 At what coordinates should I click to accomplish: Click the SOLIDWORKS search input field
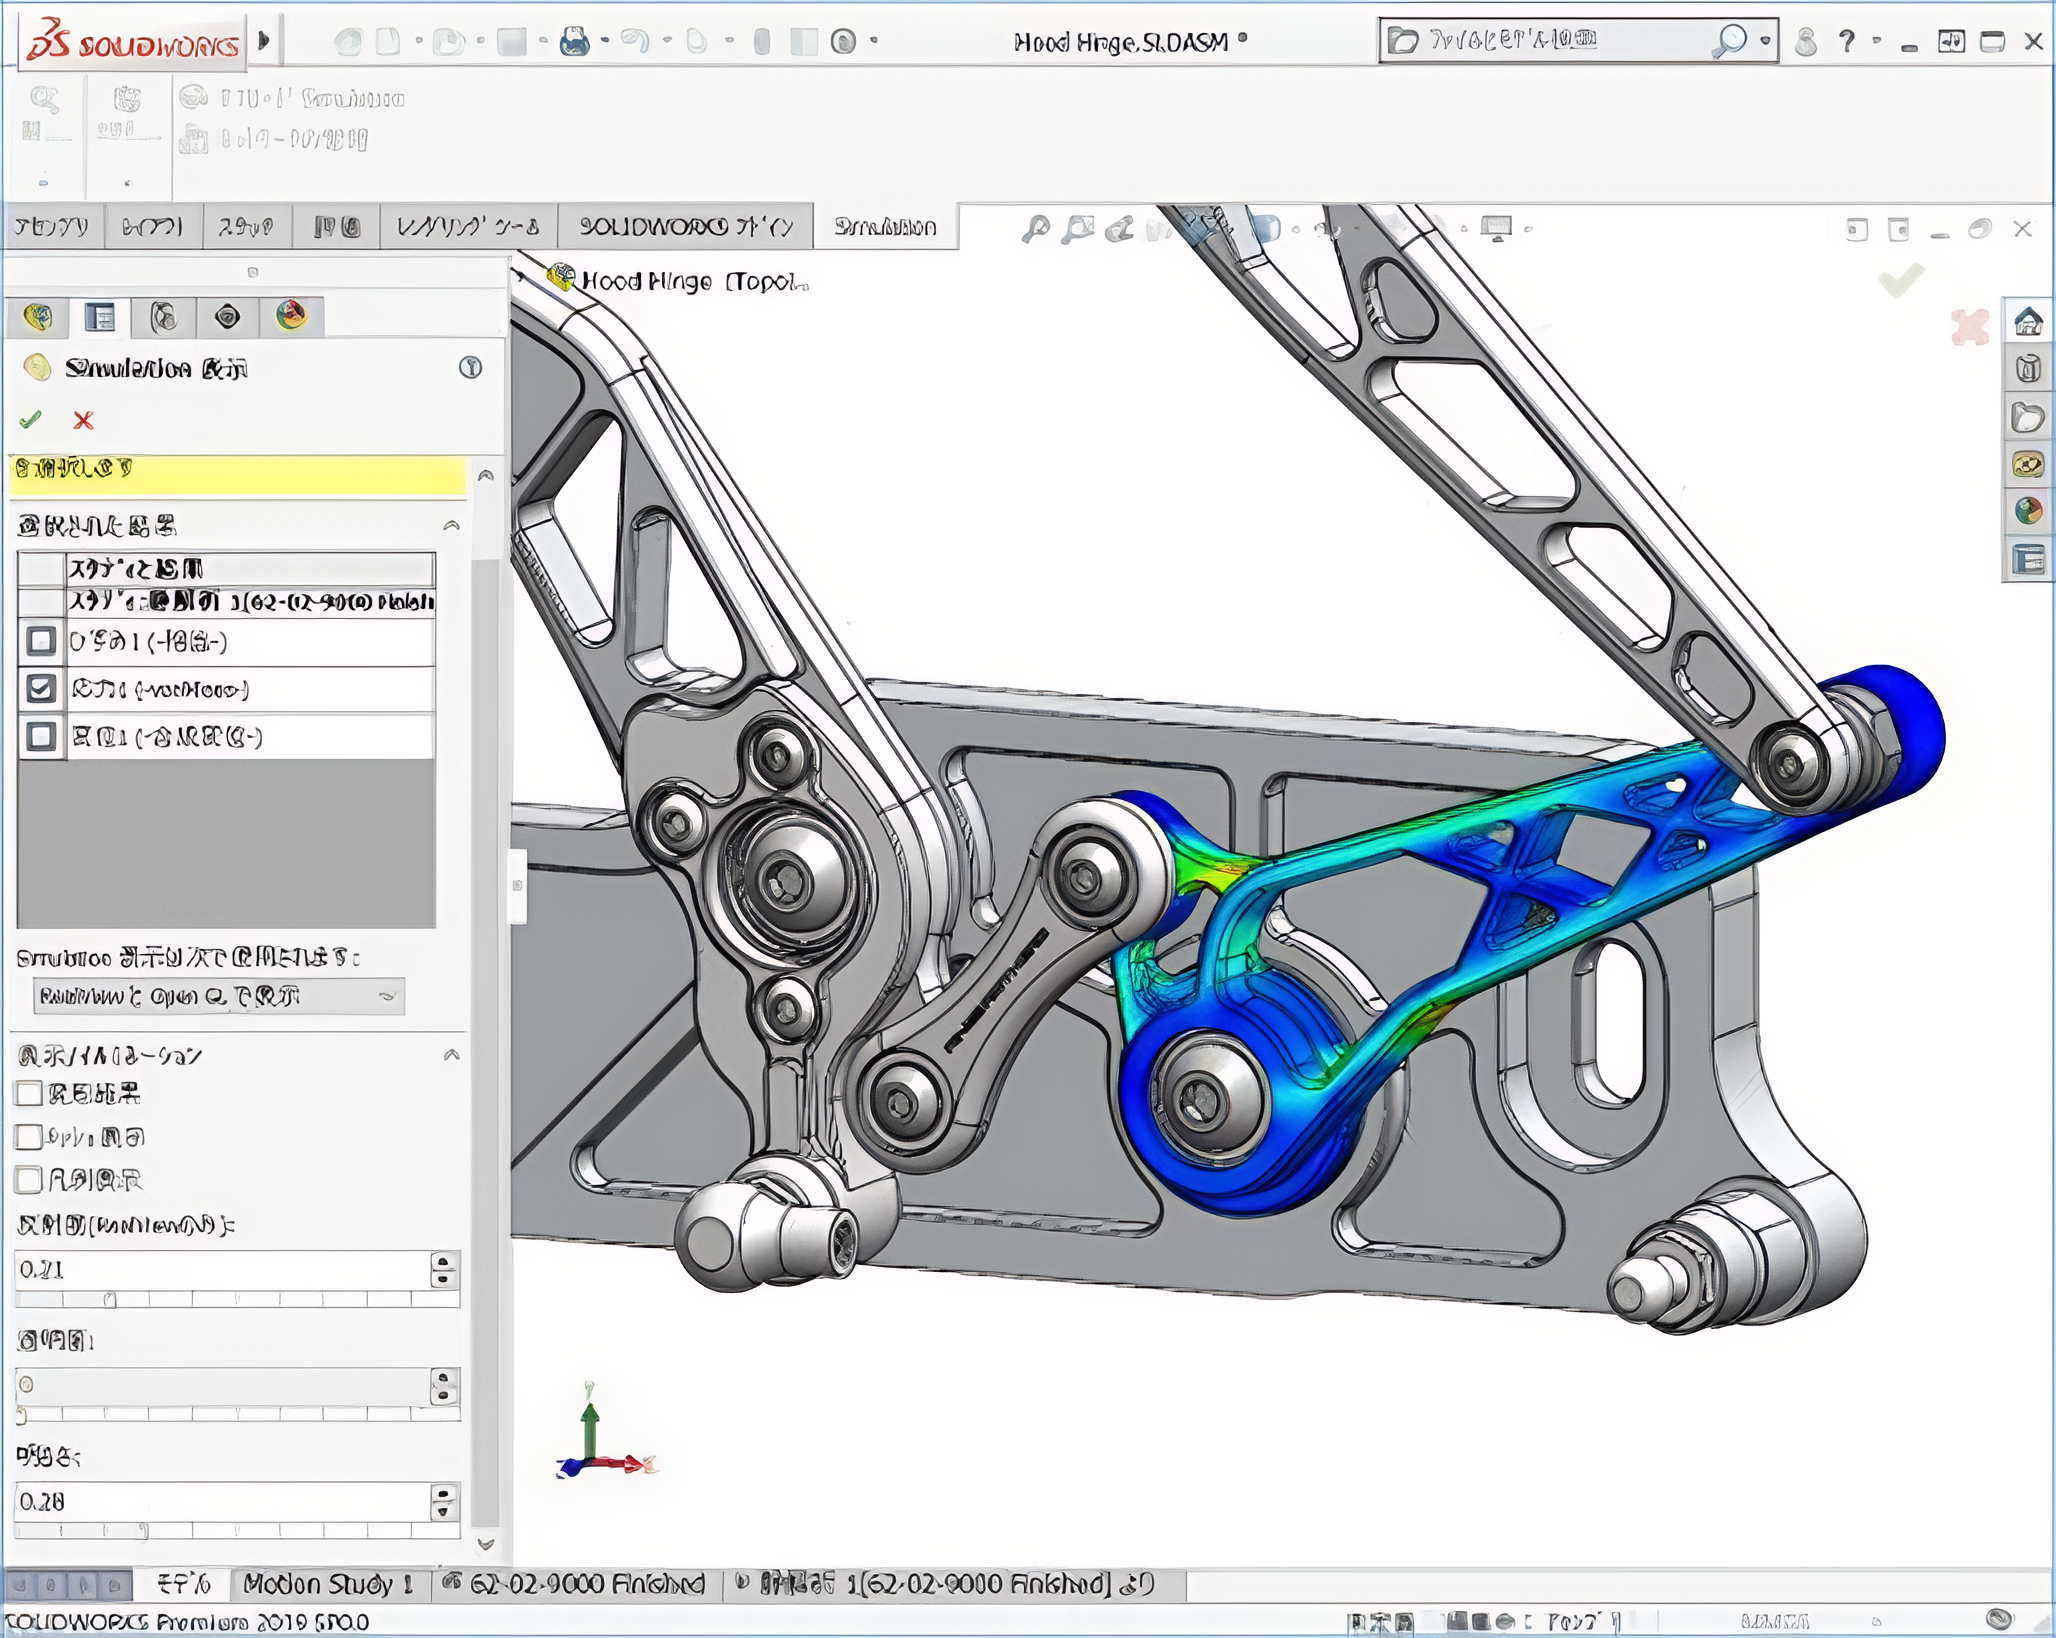(x=1560, y=41)
